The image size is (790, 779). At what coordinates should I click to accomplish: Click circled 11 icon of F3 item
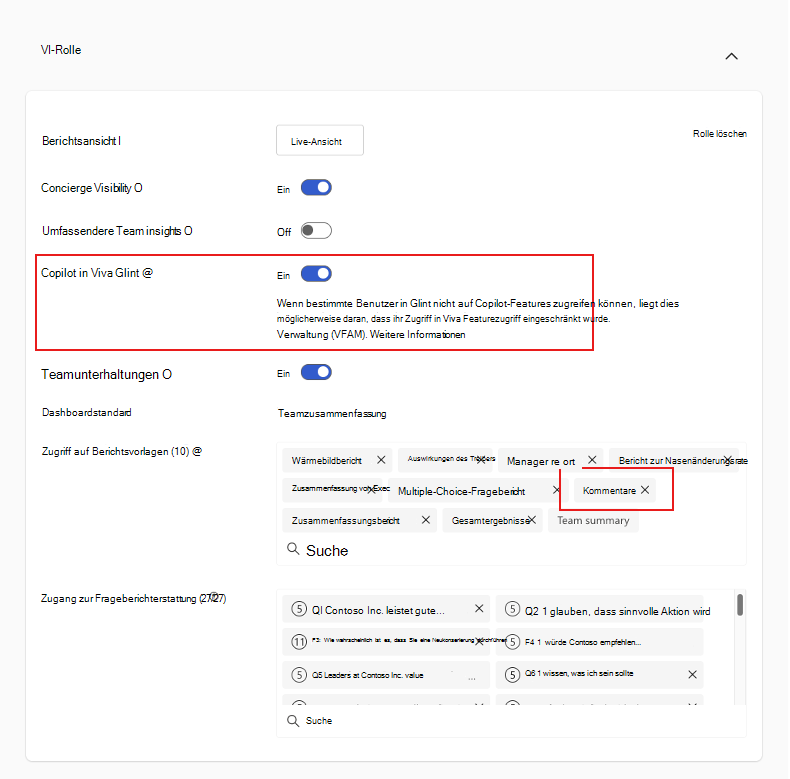pos(299,642)
